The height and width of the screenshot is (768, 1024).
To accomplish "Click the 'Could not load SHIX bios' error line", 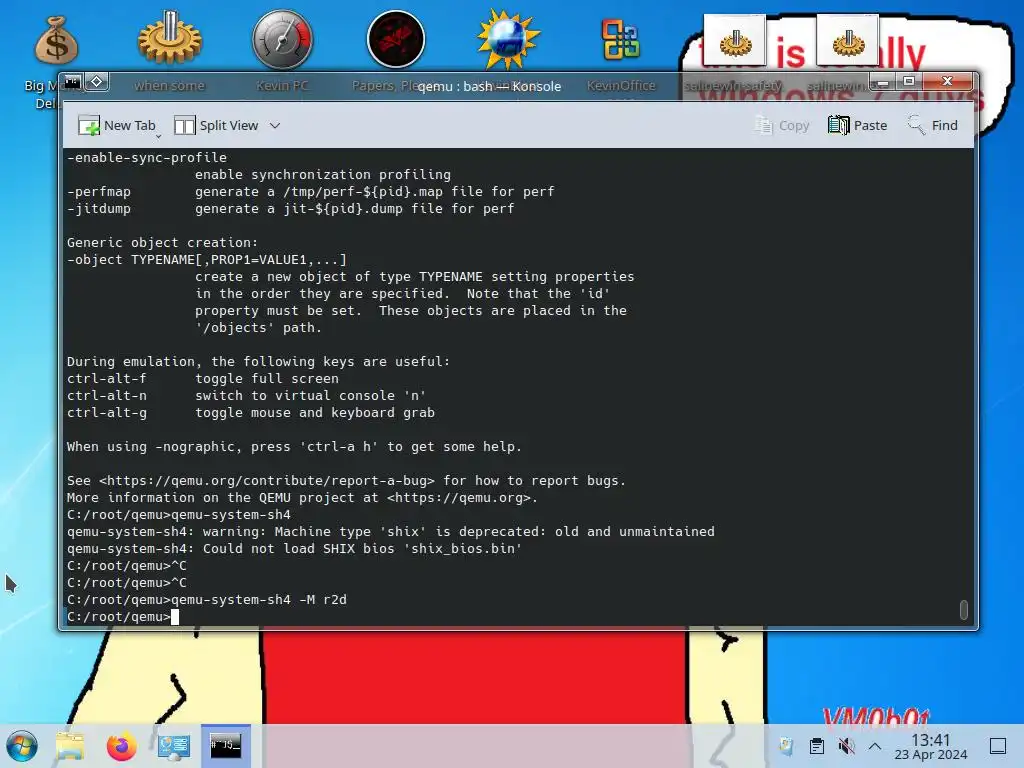I will [295, 549].
